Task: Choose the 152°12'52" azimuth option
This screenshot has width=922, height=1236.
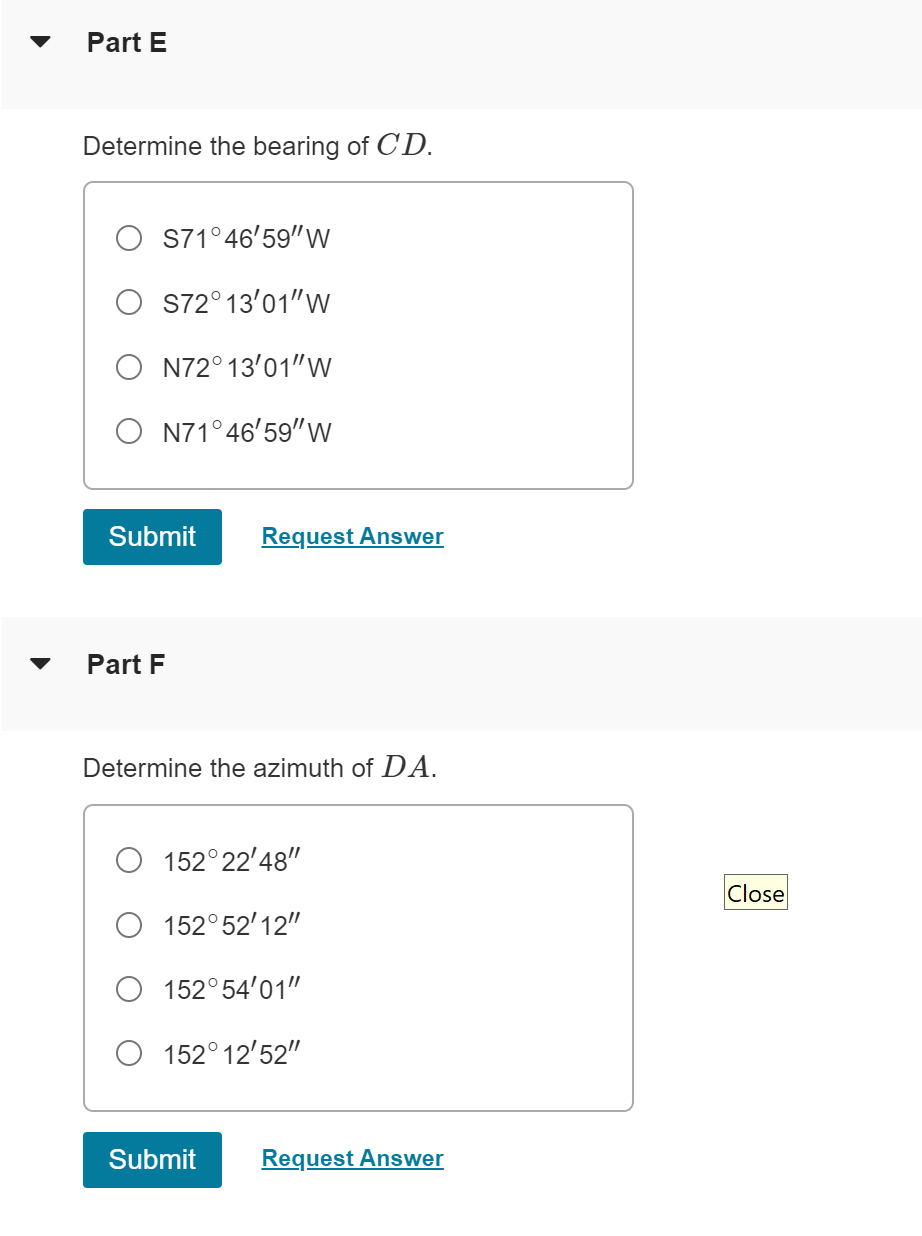Action: point(128,1053)
